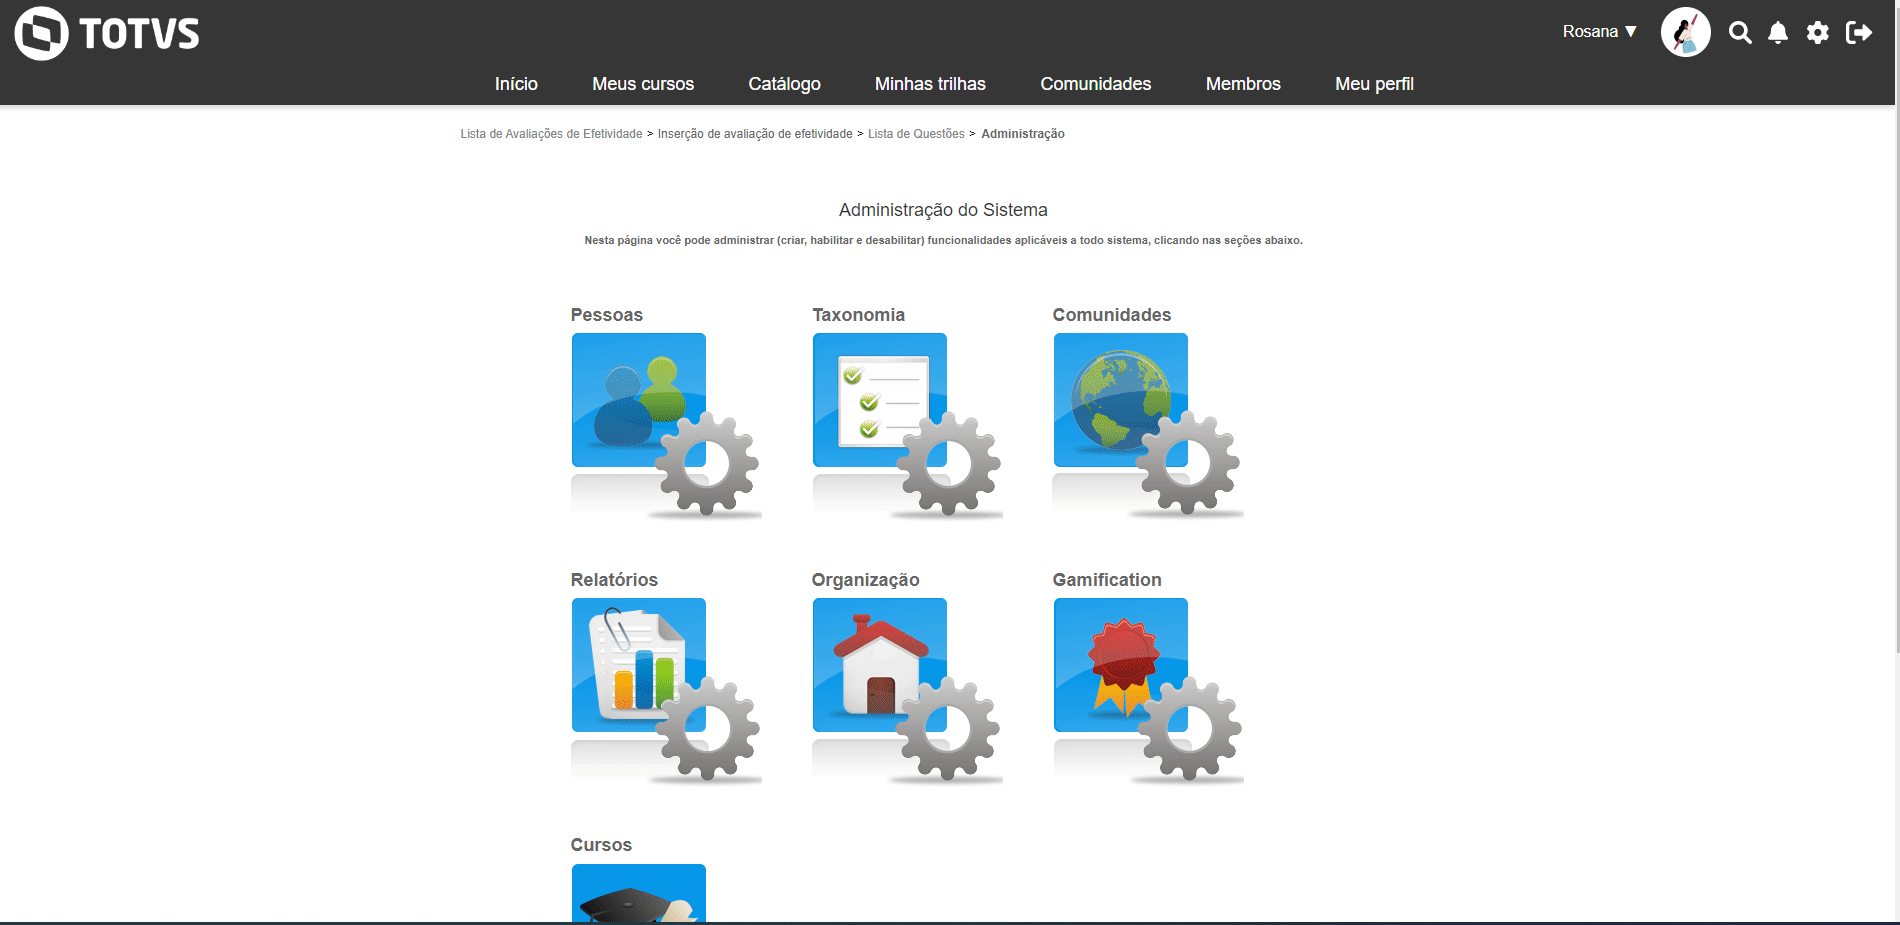Click the Relatórios section title
1900x925 pixels.
click(x=614, y=580)
